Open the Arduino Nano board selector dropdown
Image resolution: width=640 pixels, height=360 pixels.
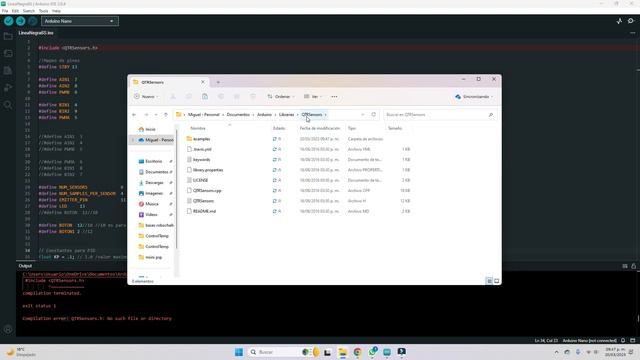(x=80, y=21)
